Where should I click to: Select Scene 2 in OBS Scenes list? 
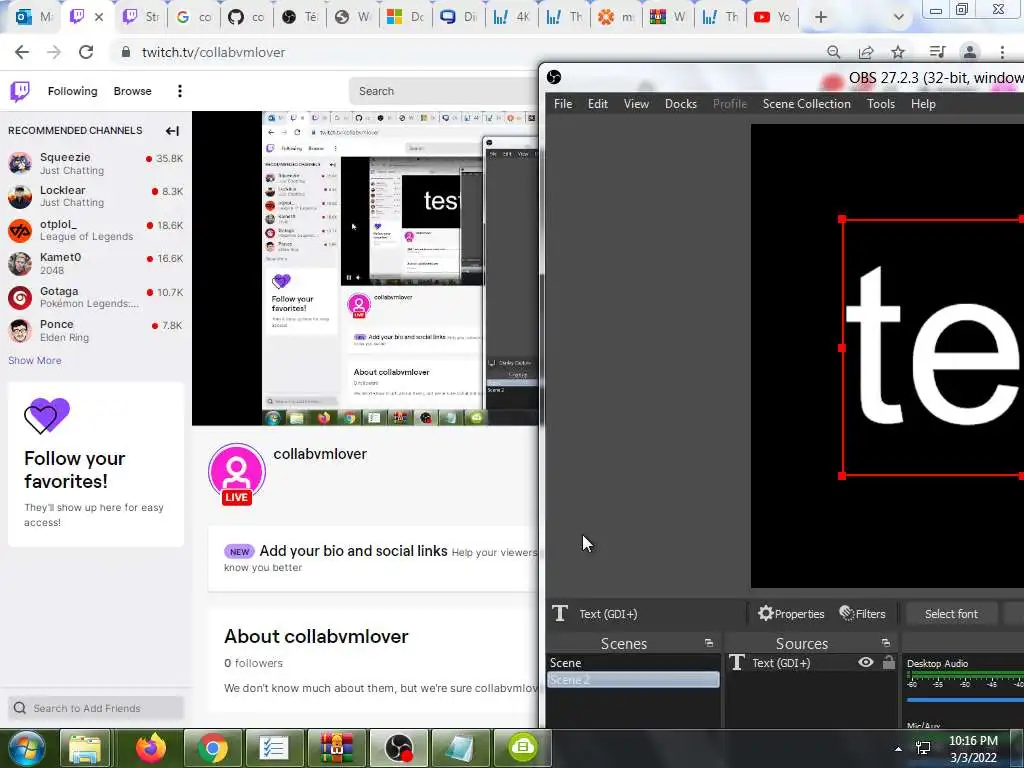[633, 680]
